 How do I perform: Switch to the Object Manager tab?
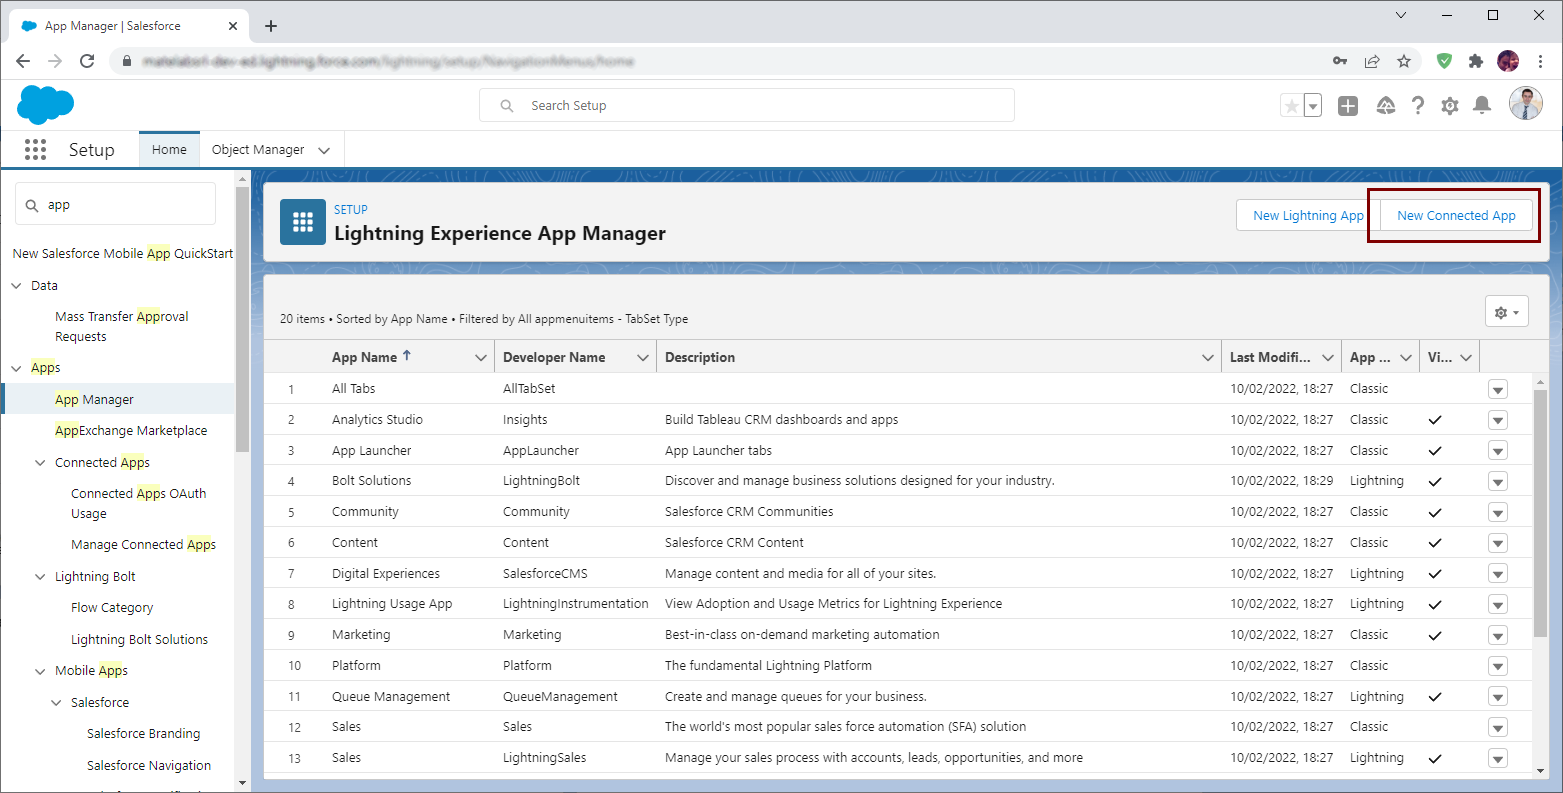pyautogui.click(x=258, y=150)
